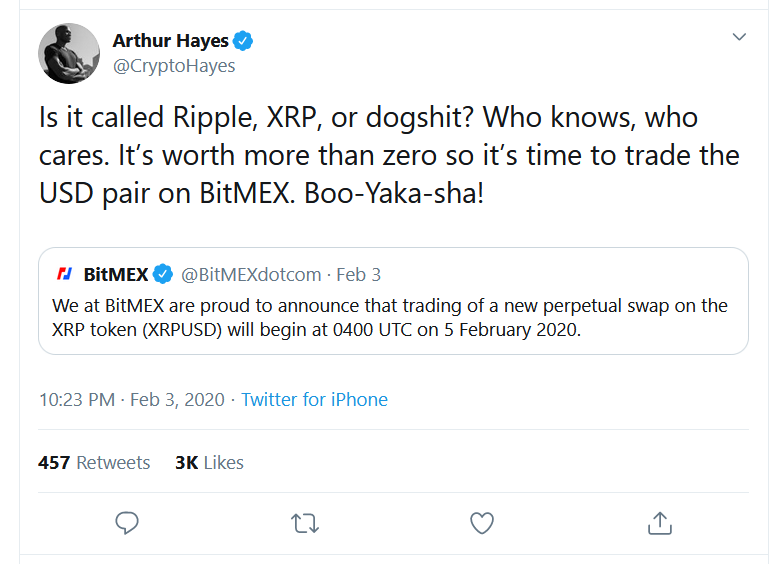
Task: Click the BitMEX logo icon
Action: click(64, 274)
